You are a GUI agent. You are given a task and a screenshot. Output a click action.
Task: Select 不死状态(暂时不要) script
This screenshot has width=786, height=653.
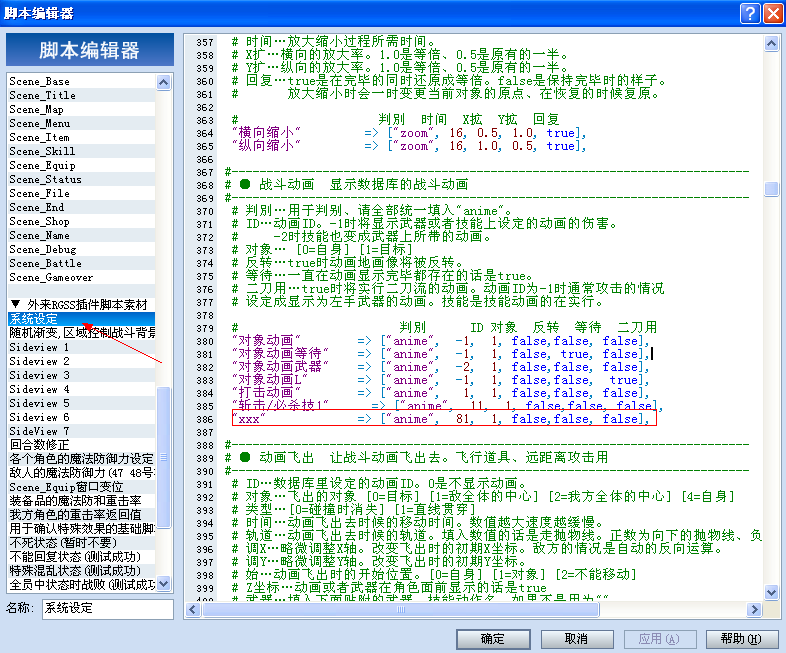[x=82, y=543]
